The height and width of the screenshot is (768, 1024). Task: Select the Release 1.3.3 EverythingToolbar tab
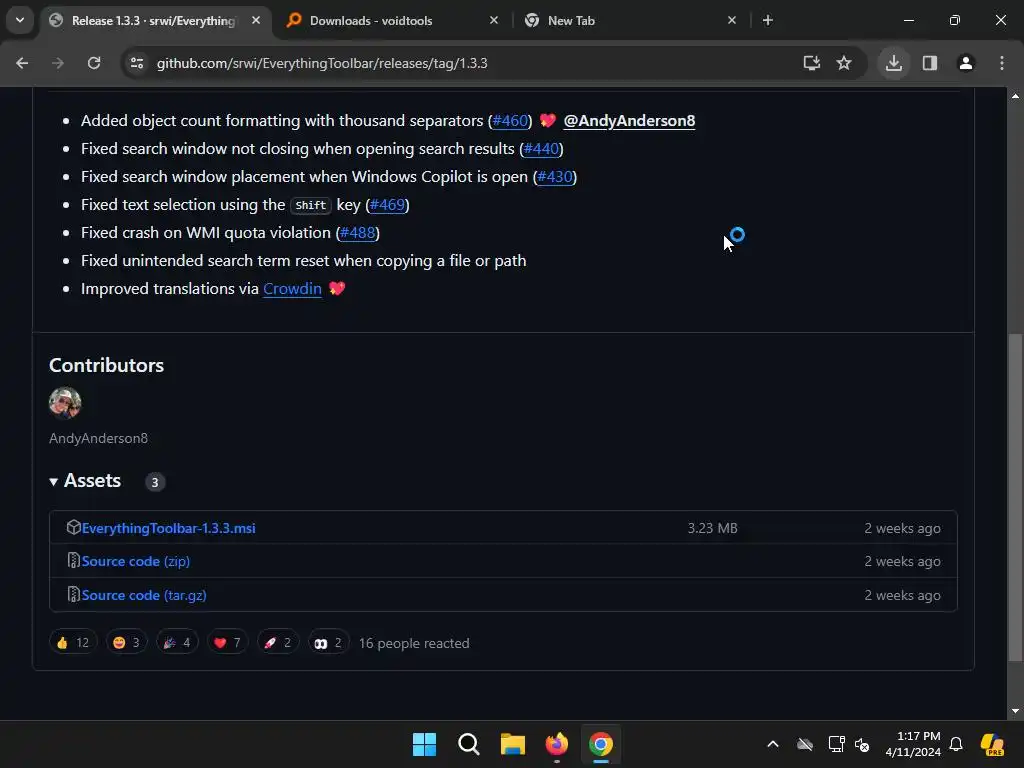155,20
